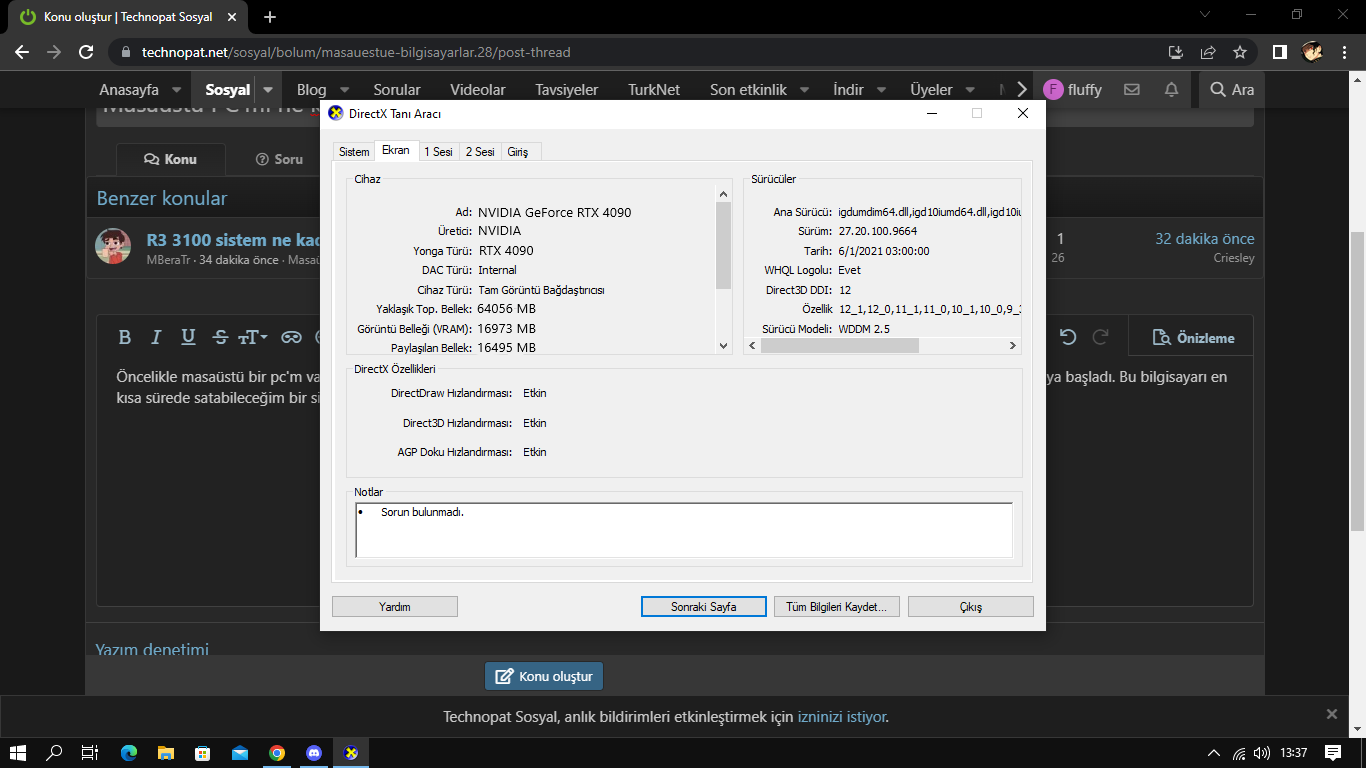Switch to the Sistem tab in DirectX tool

coord(354,151)
